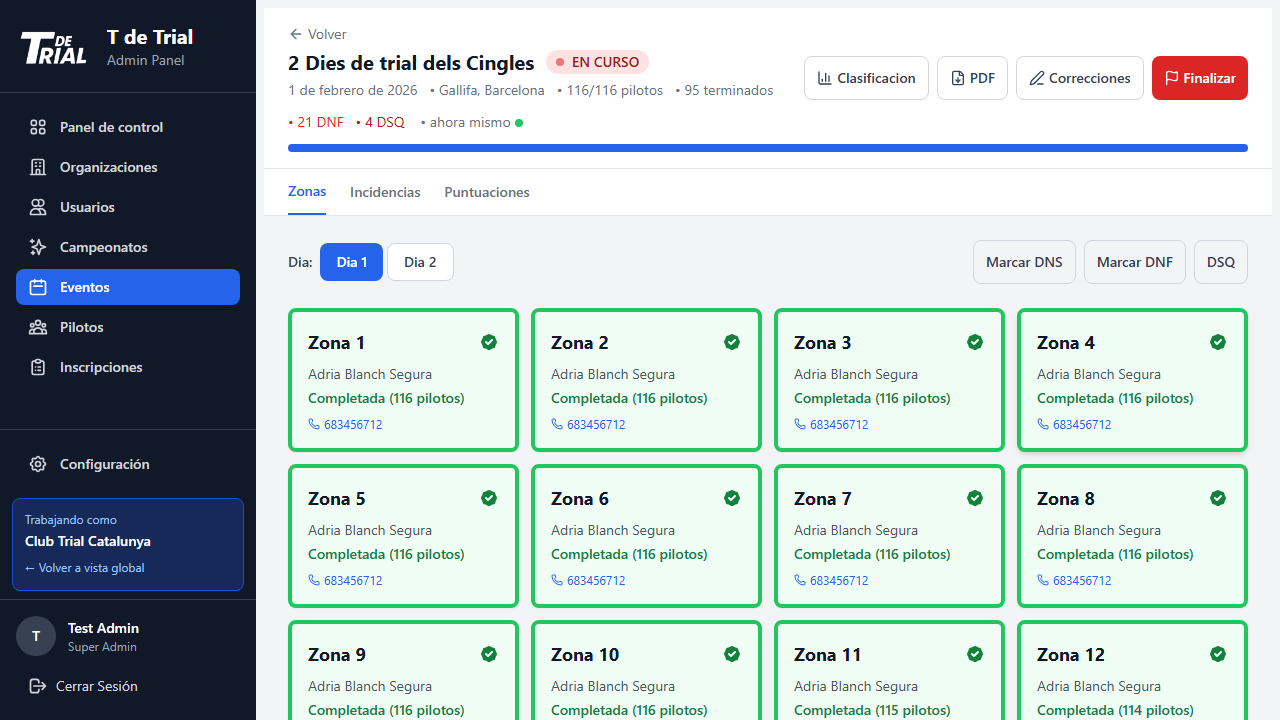Click the Organizaciones building icon
This screenshot has height=720, width=1280.
pos(38,167)
